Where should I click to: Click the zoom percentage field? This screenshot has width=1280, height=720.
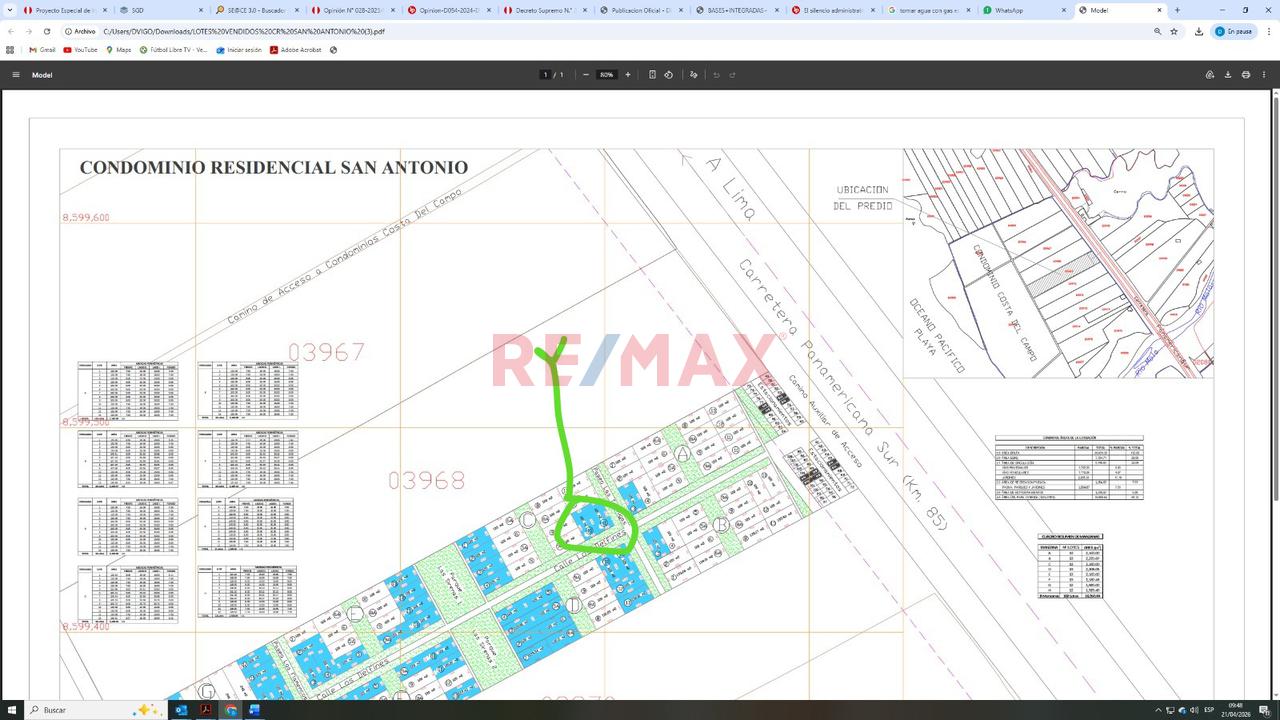tap(606, 75)
